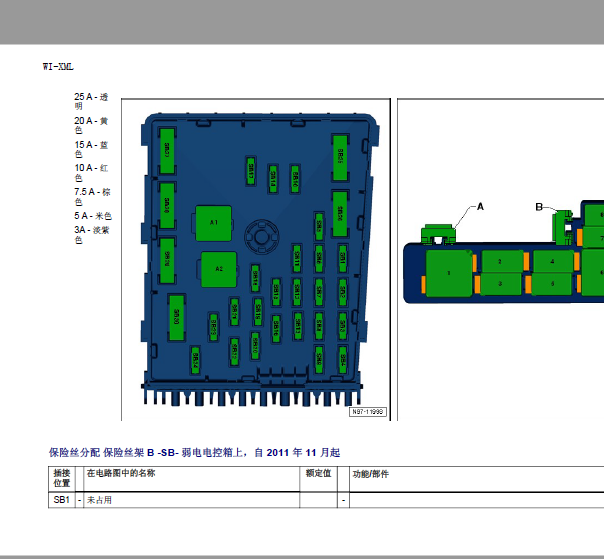Click fuse SB4 in the diagram
The height and width of the screenshot is (559, 604).
point(342,359)
